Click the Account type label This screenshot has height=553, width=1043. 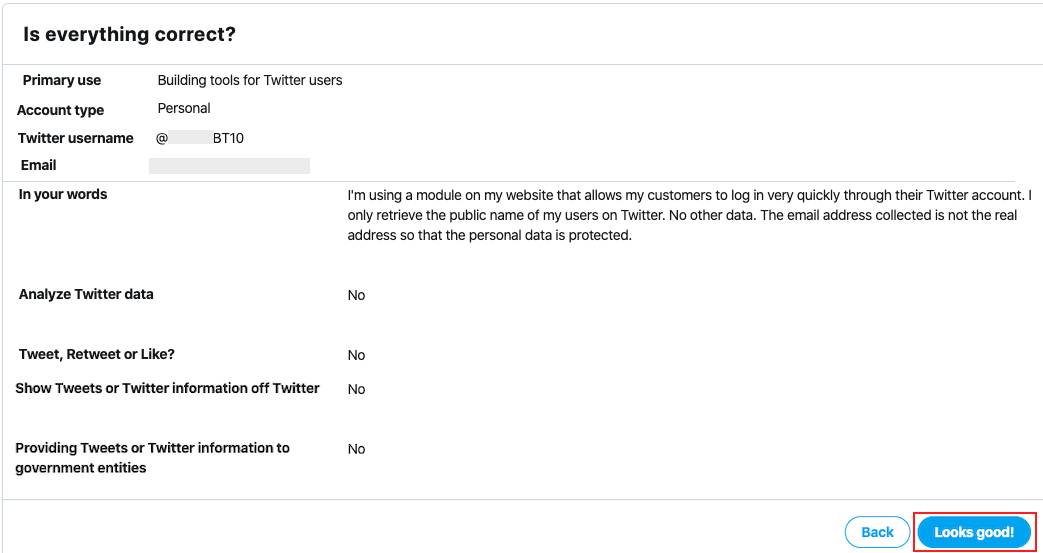coord(61,110)
